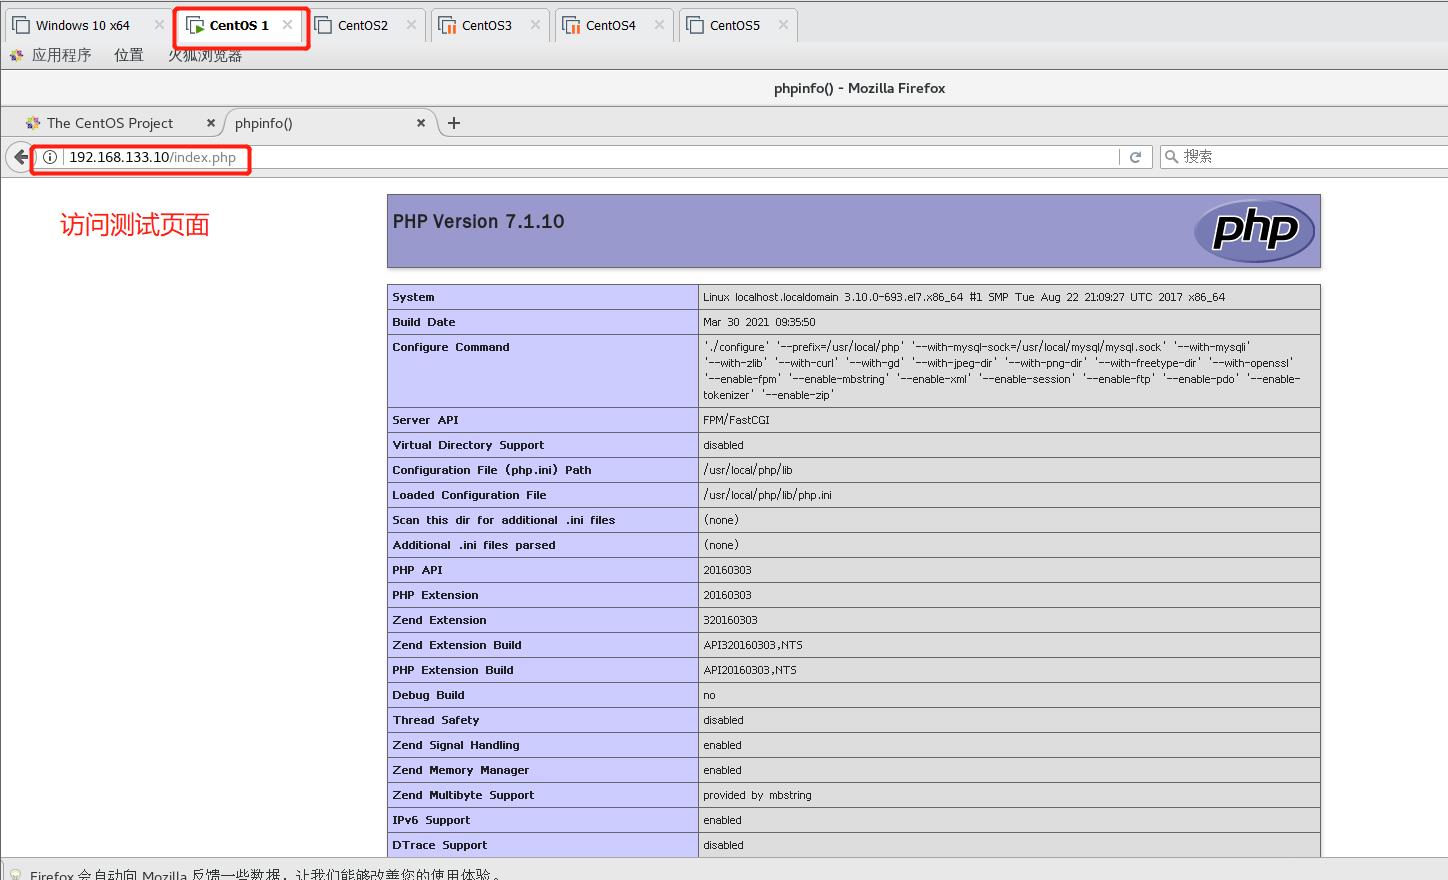Click the 火狐浏览器 taskbar entry
This screenshot has height=880, width=1448.
click(205, 55)
